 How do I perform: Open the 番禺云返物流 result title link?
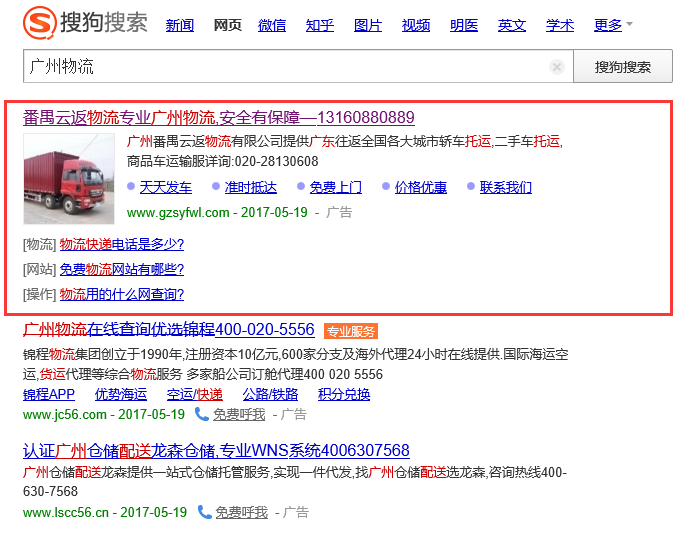218,117
